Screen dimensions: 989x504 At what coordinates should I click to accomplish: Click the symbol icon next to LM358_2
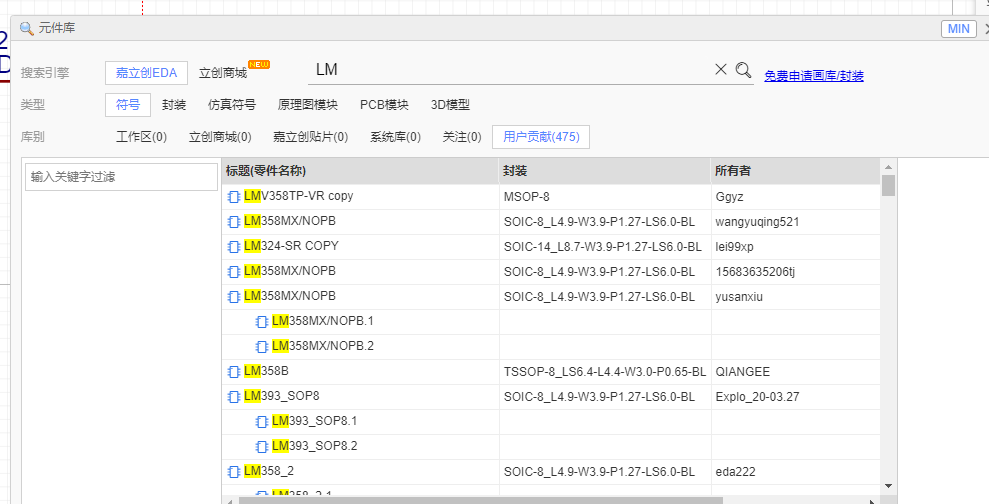(x=234, y=471)
